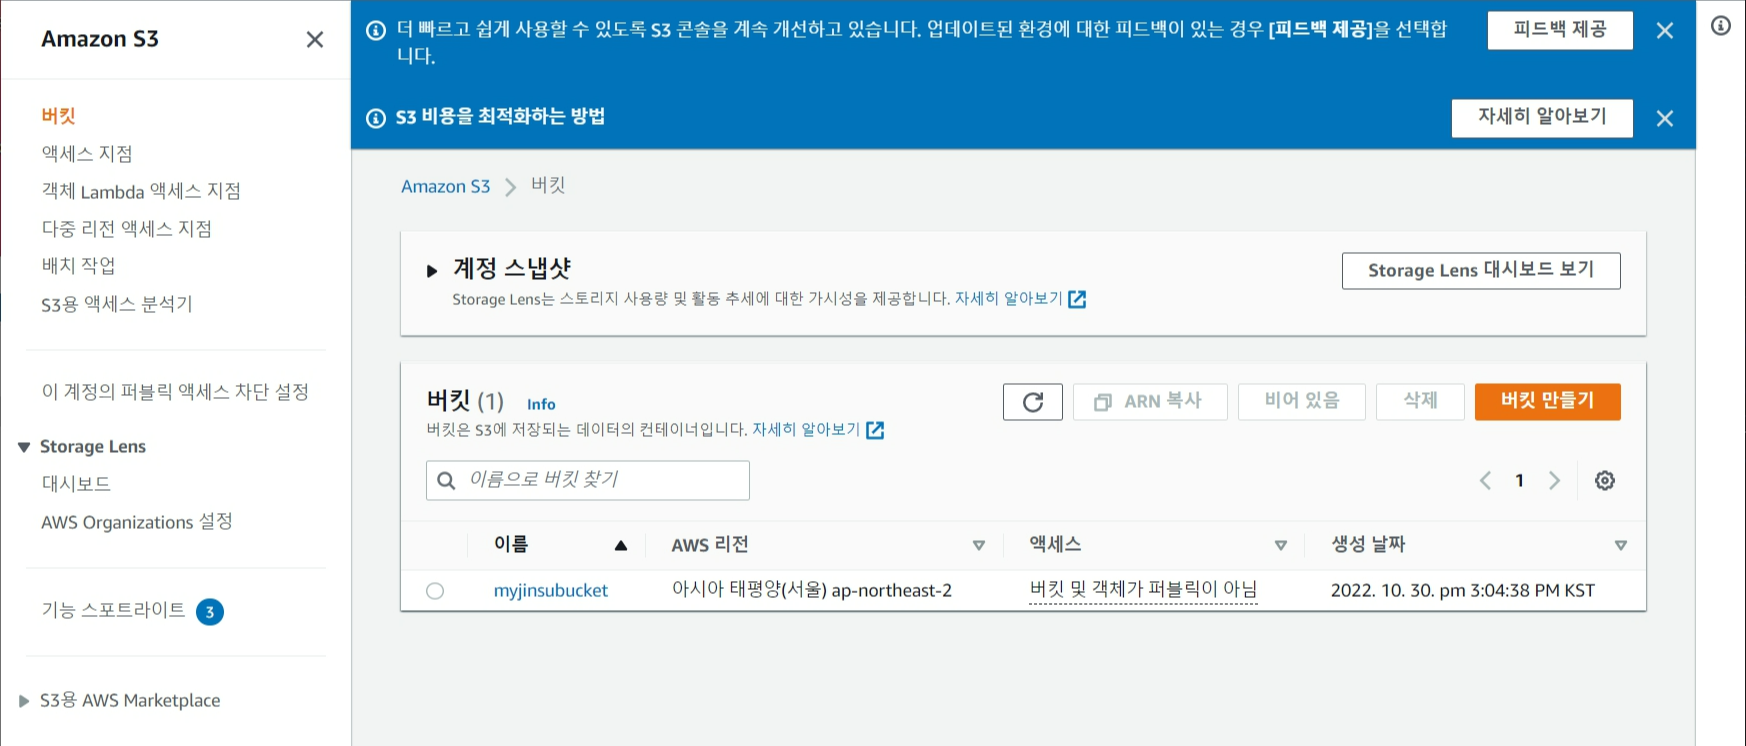
Task: Dismiss the S3 비용 최적화 banner
Action: [x=1665, y=118]
